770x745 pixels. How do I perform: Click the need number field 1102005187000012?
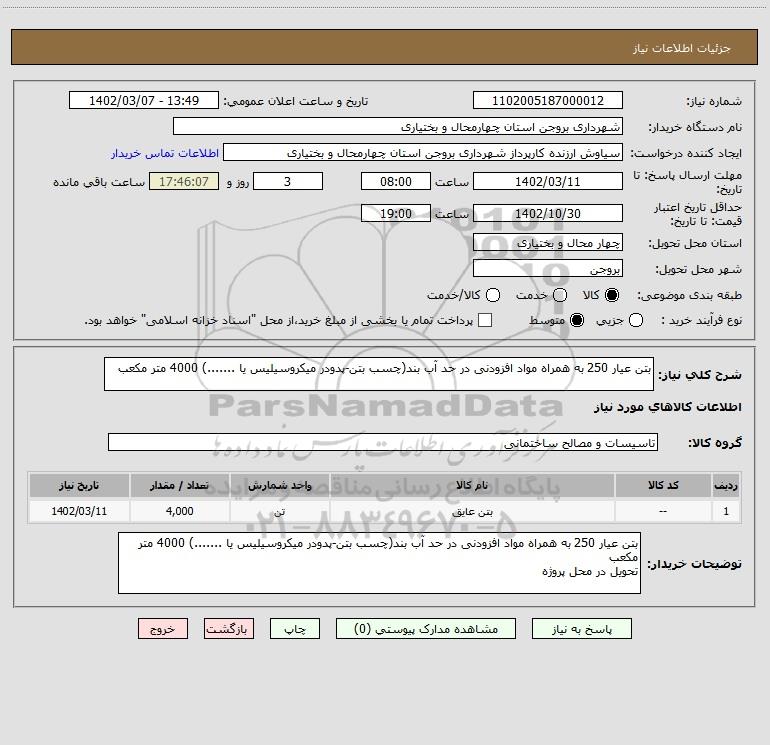pyautogui.click(x=548, y=100)
